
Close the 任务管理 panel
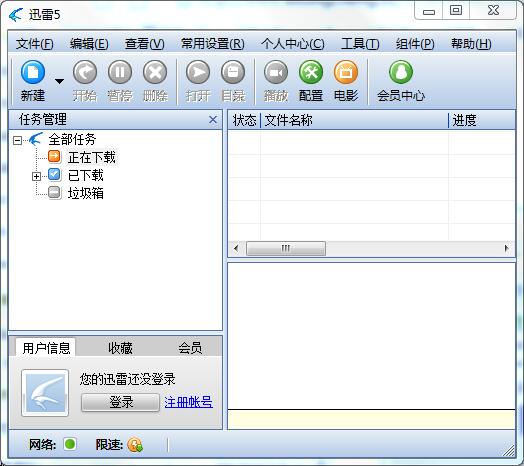213,119
